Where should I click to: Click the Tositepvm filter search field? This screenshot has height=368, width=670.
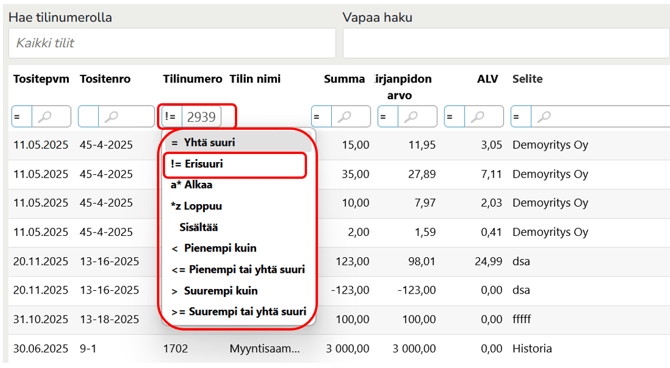pyautogui.click(x=51, y=117)
